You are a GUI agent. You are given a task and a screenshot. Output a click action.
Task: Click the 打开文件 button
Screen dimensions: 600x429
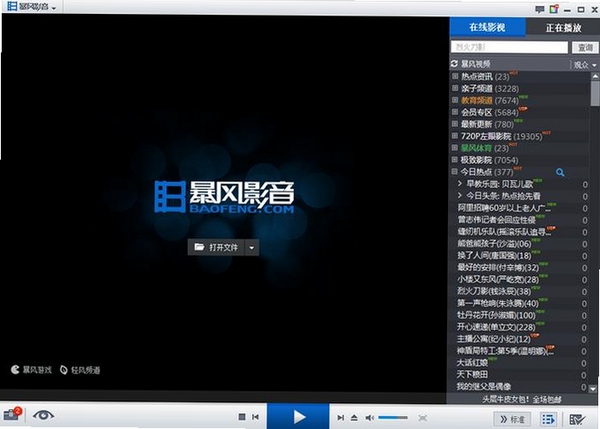217,247
